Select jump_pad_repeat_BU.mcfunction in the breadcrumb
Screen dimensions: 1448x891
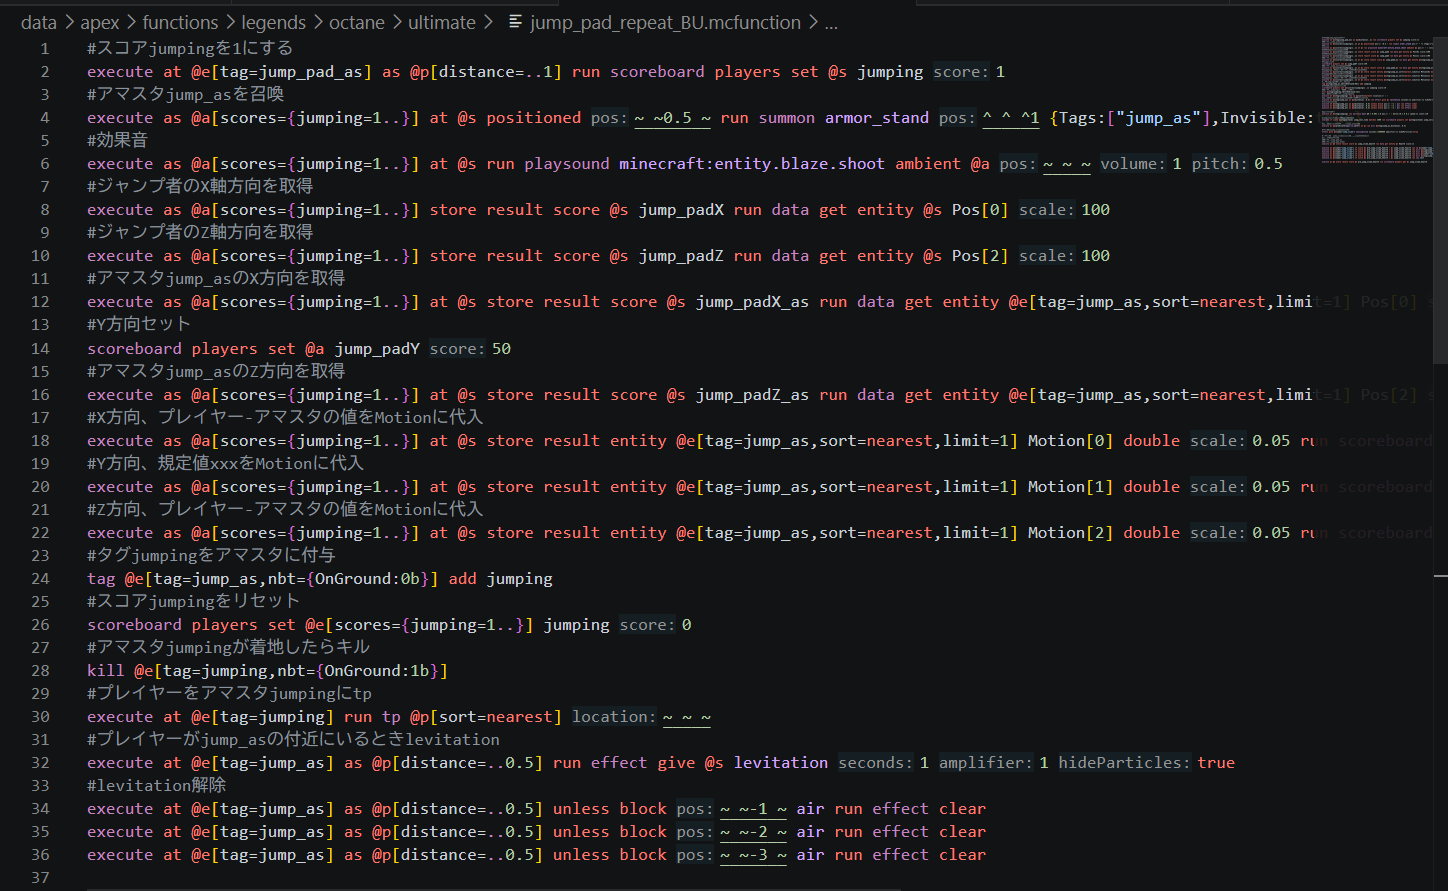[665, 22]
